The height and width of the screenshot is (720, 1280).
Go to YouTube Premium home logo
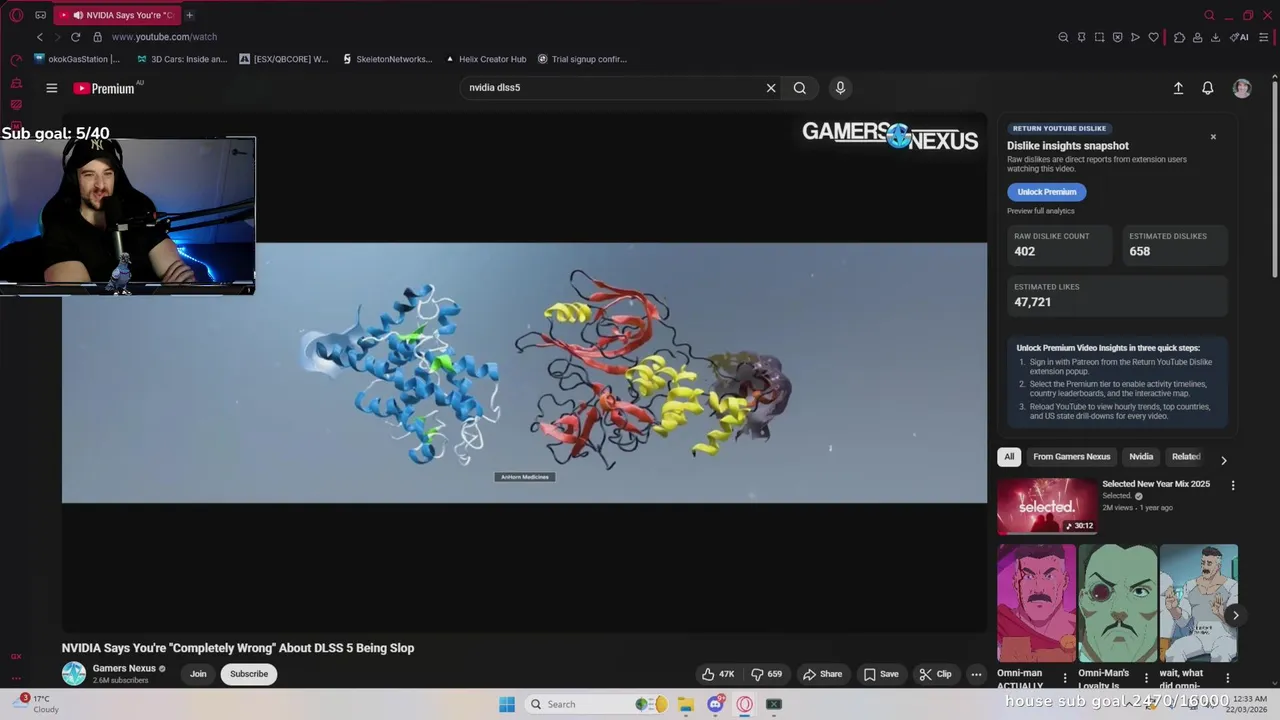[104, 88]
